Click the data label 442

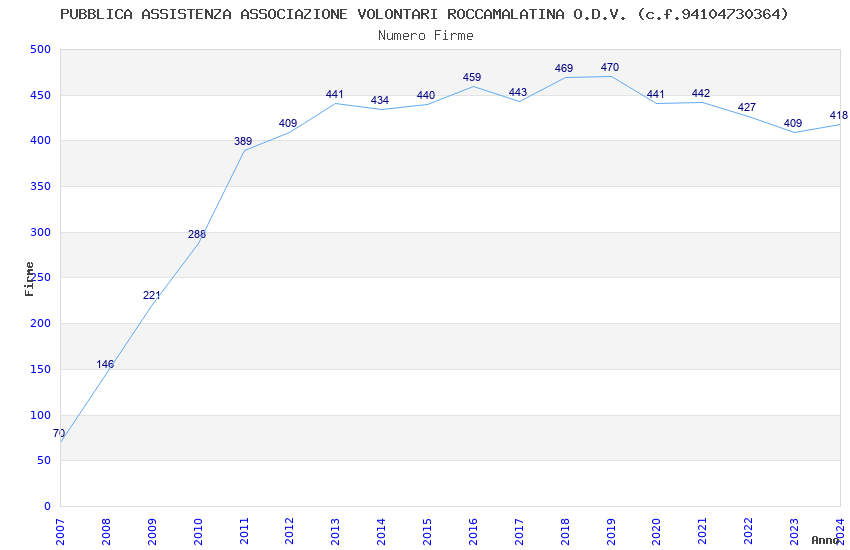(x=701, y=93)
